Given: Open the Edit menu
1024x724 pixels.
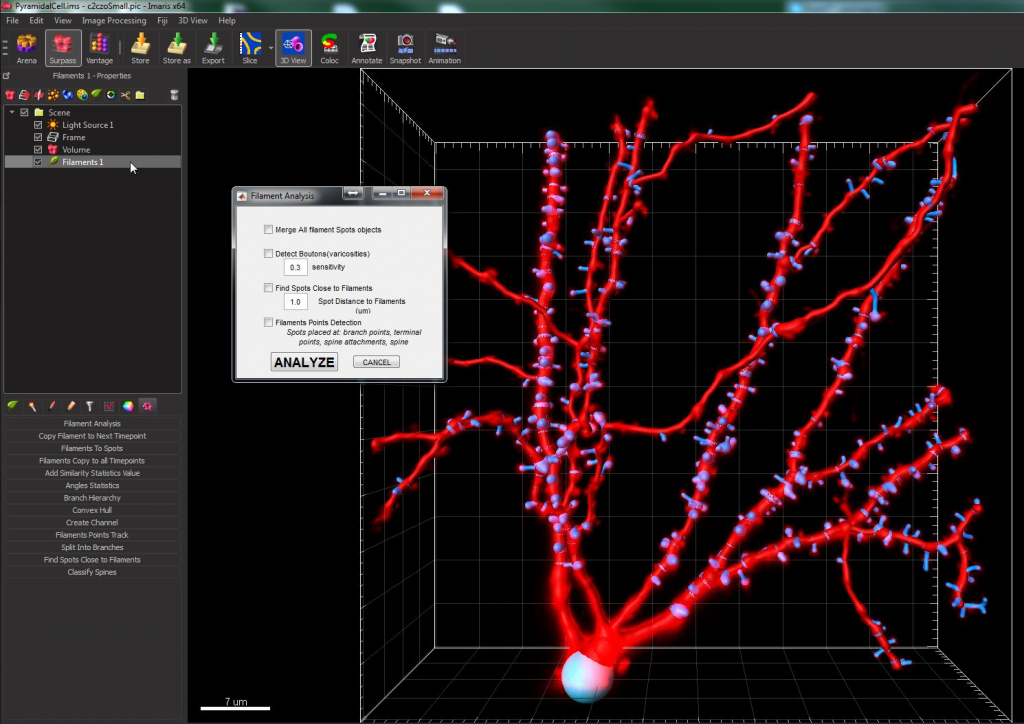Looking at the screenshot, I should click(x=36, y=20).
